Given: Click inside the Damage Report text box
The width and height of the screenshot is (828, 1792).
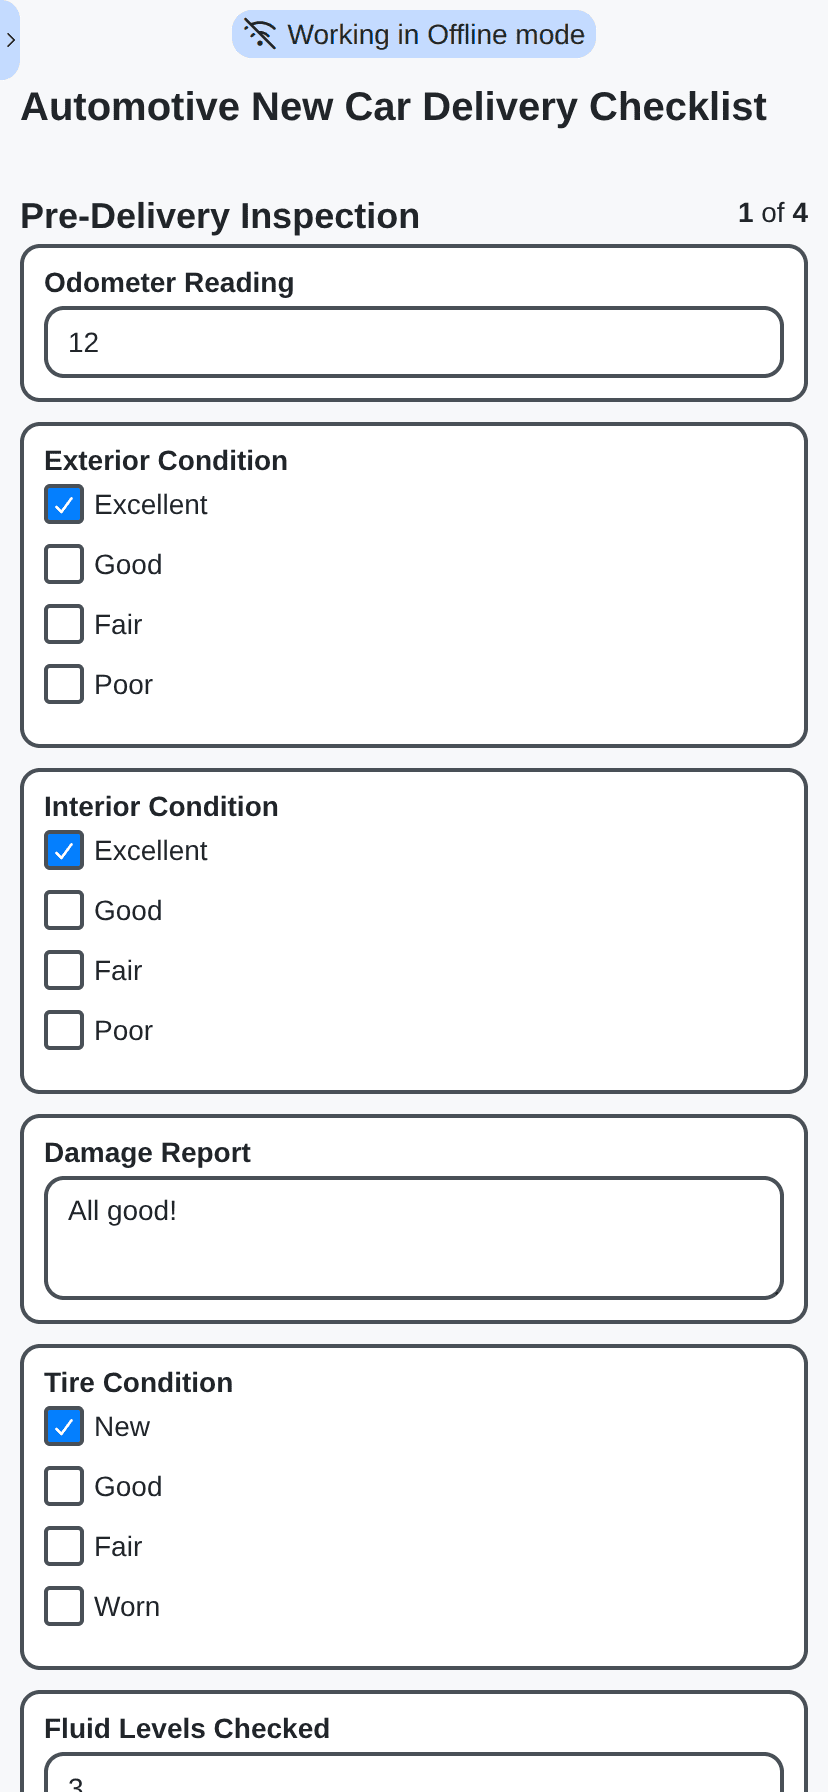Looking at the screenshot, I should pyautogui.click(x=413, y=1238).
